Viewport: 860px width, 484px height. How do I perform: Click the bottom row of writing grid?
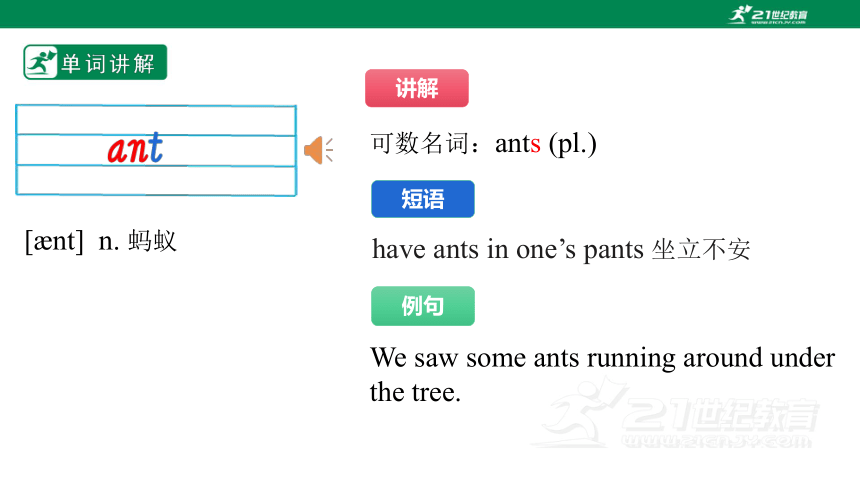[156, 180]
